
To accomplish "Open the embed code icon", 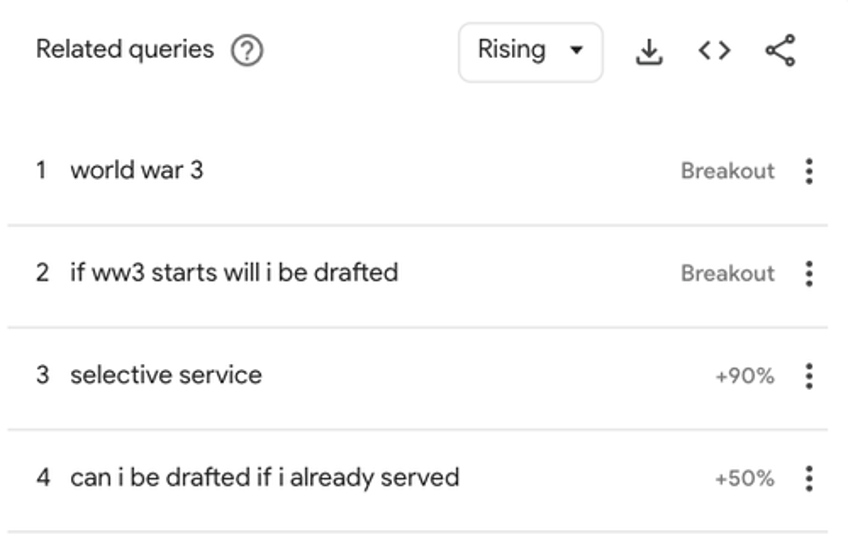I will [x=714, y=51].
